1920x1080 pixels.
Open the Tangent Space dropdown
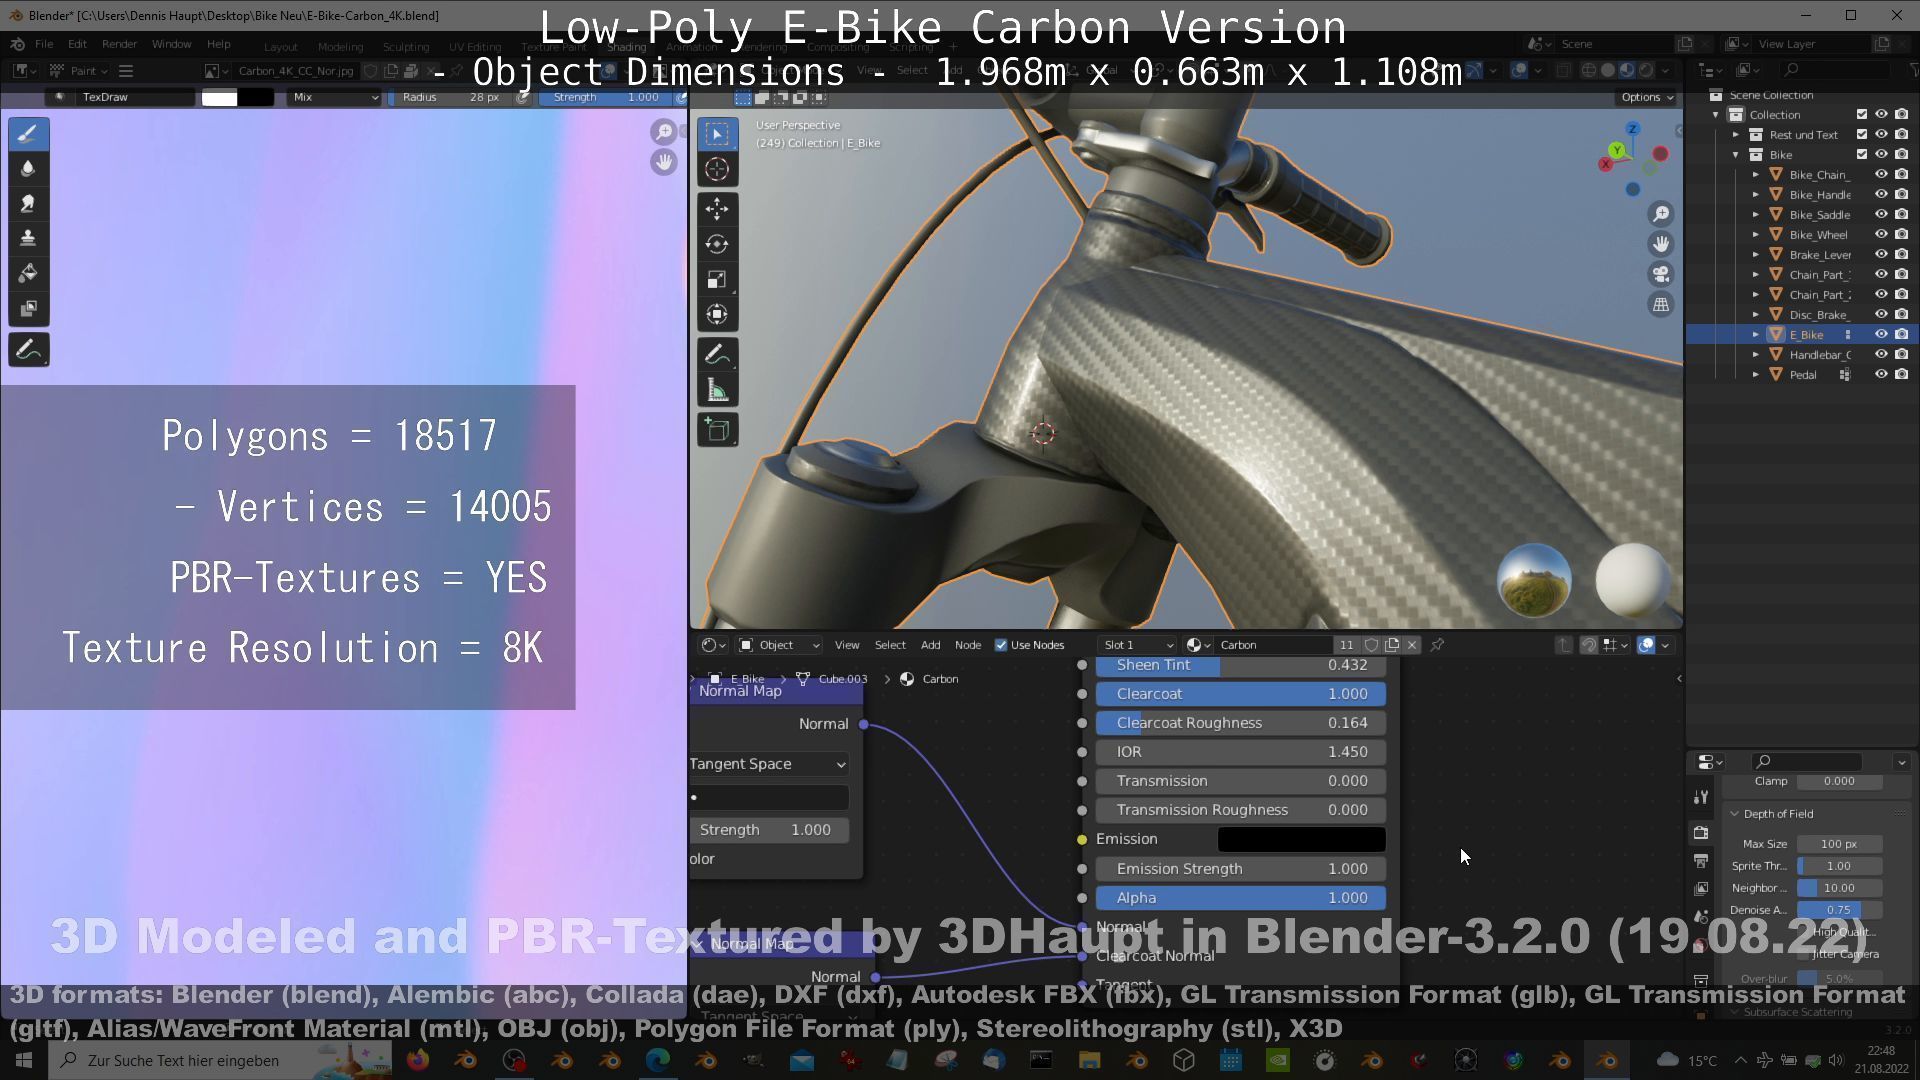click(x=768, y=764)
